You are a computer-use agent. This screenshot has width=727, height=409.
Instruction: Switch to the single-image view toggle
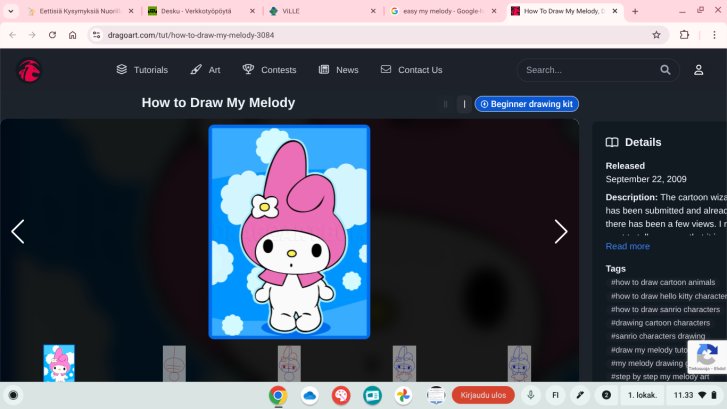click(464, 104)
